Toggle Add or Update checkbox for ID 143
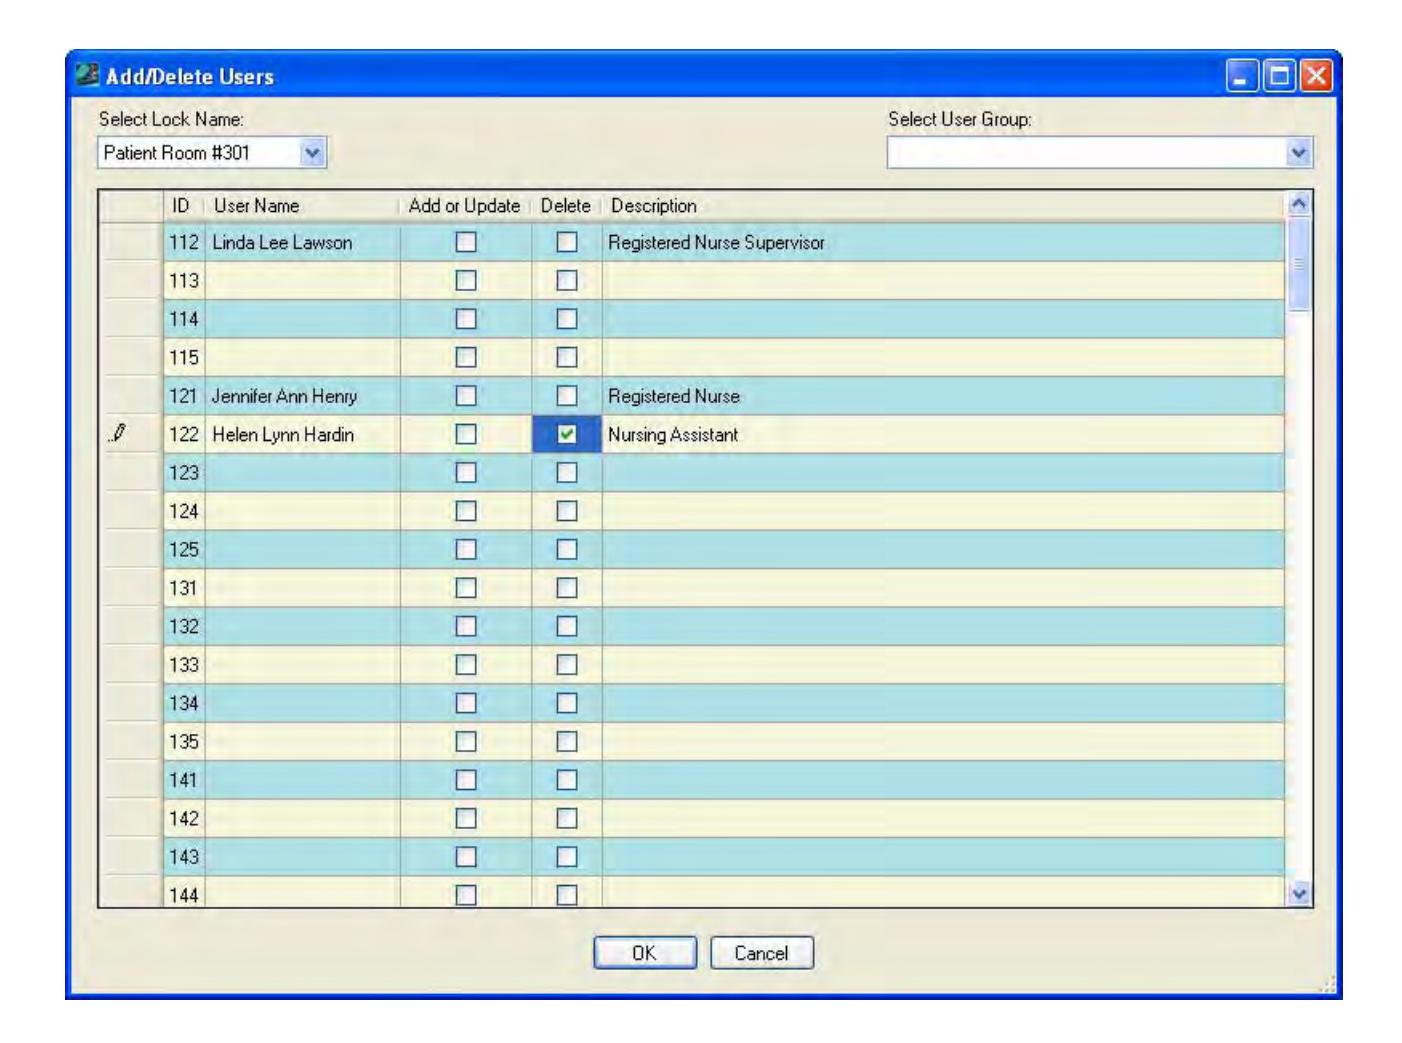 466,856
